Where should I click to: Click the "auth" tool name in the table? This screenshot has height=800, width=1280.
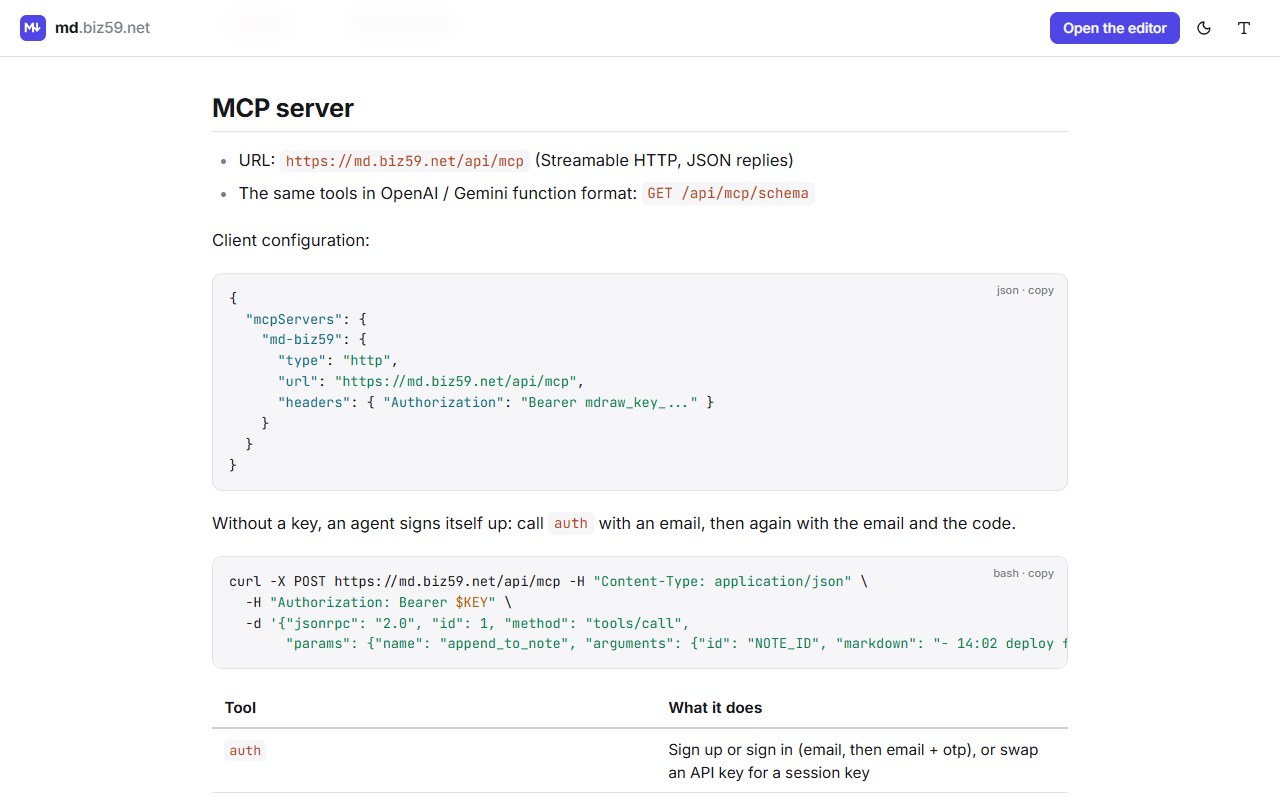click(245, 750)
